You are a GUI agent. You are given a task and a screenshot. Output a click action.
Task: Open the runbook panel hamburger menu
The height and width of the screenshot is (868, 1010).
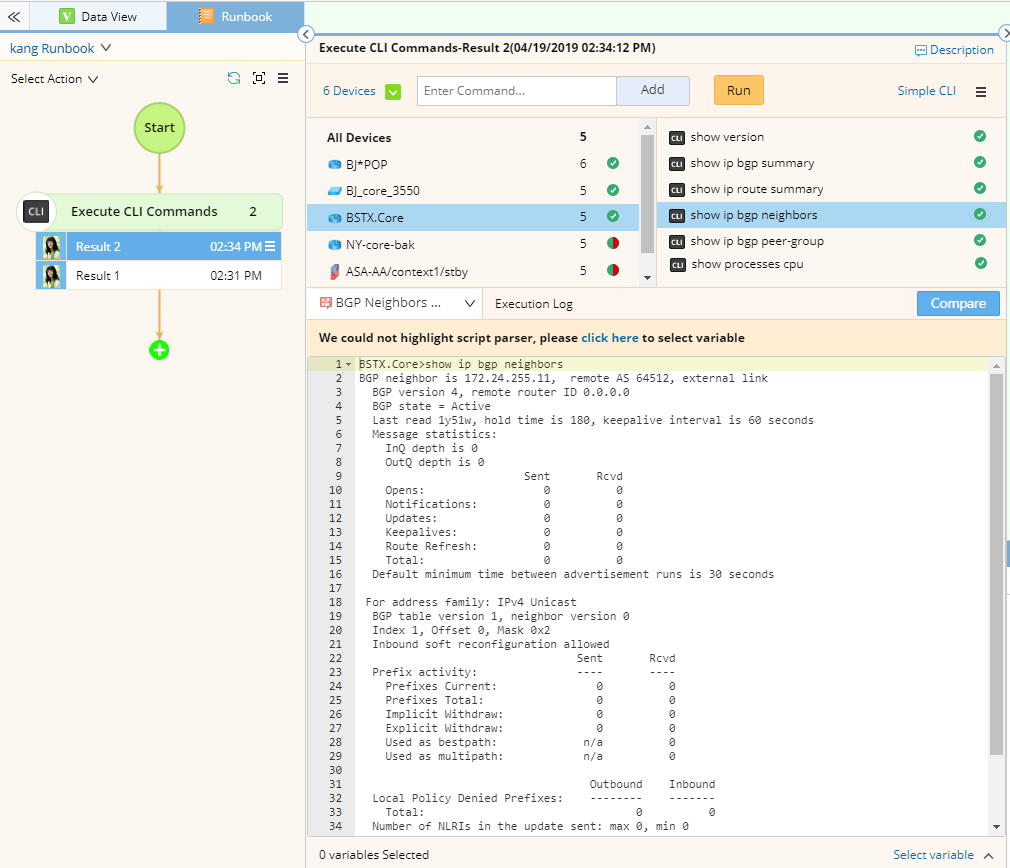[x=283, y=78]
